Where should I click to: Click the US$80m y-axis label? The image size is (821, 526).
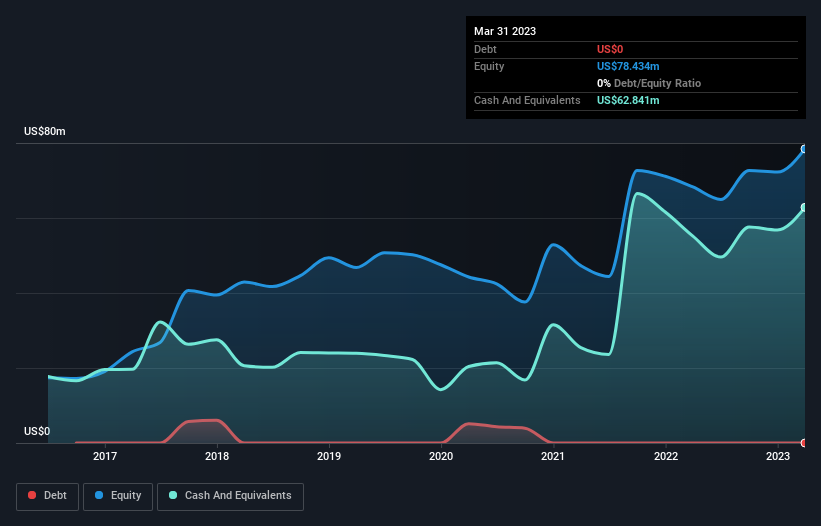click(x=45, y=131)
